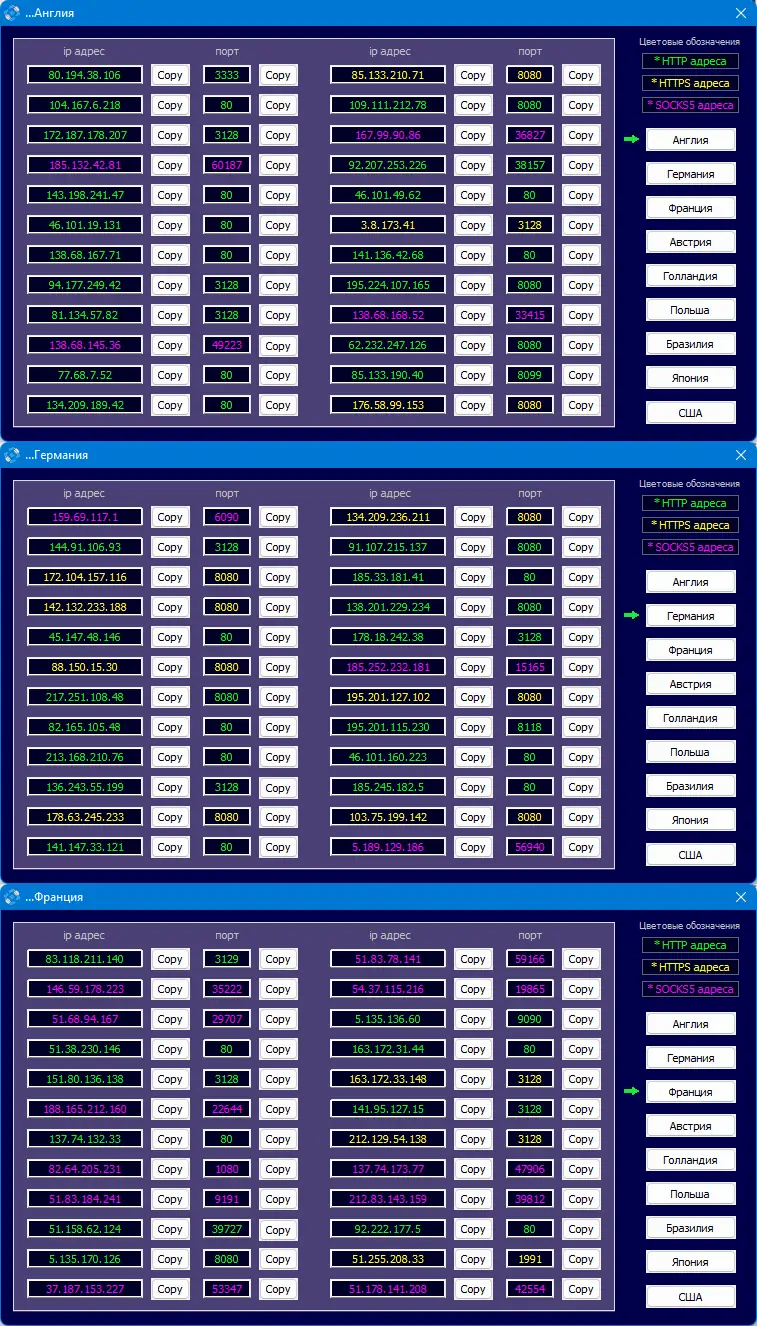Copy port 3129 in Франция window
757x1326 pixels.
(x=278, y=959)
